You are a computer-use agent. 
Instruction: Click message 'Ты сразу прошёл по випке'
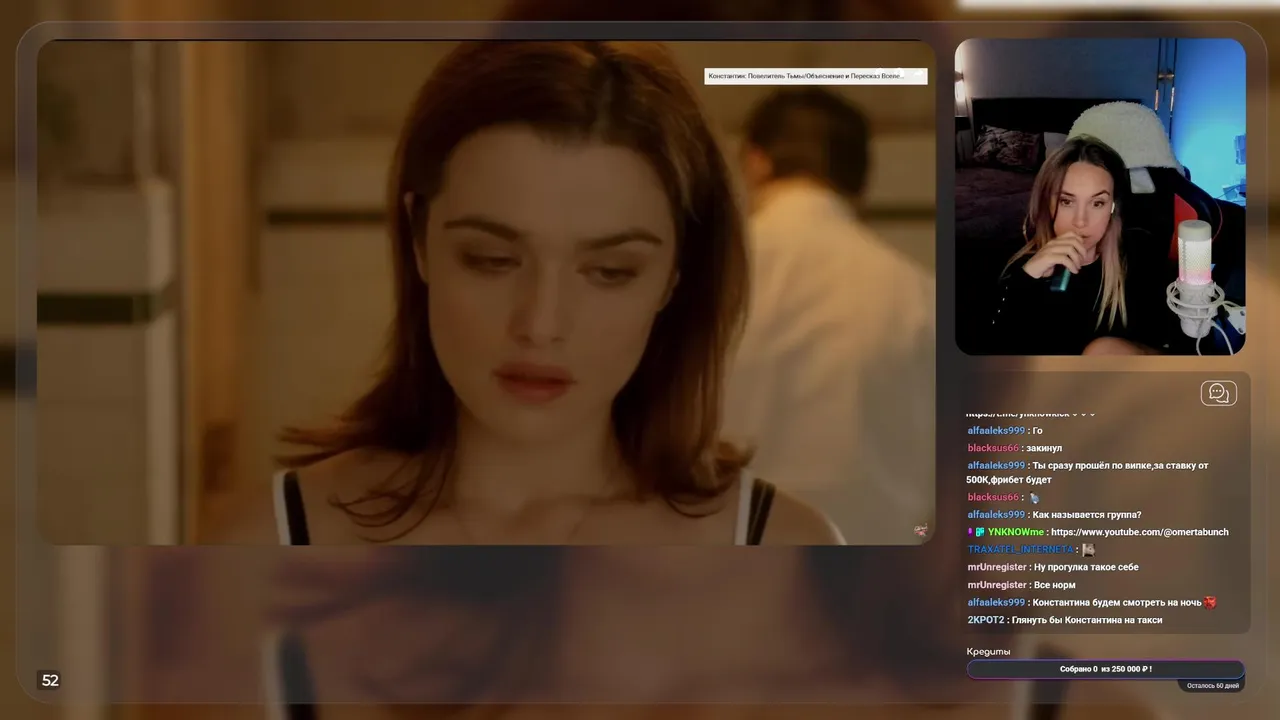(x=1088, y=472)
